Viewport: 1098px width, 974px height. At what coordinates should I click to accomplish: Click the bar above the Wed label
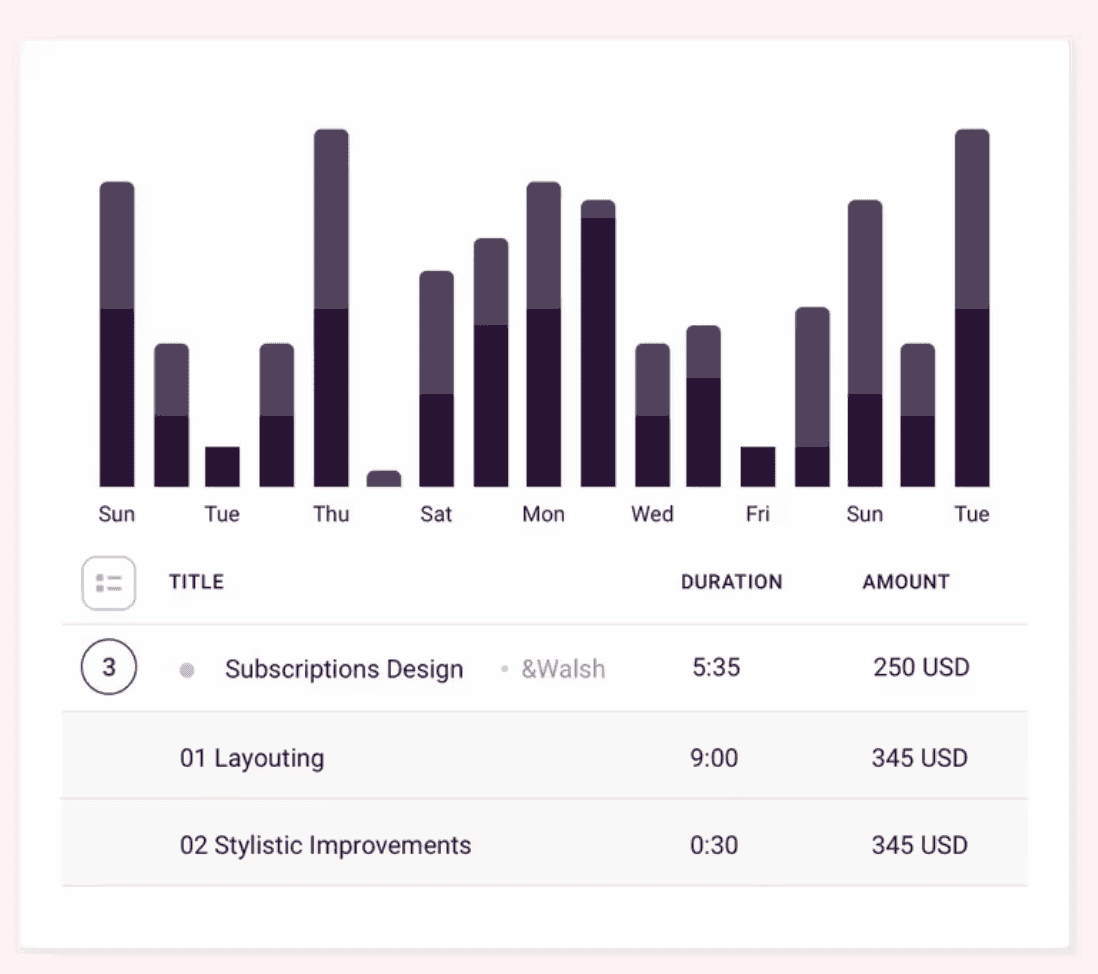[x=652, y=415]
